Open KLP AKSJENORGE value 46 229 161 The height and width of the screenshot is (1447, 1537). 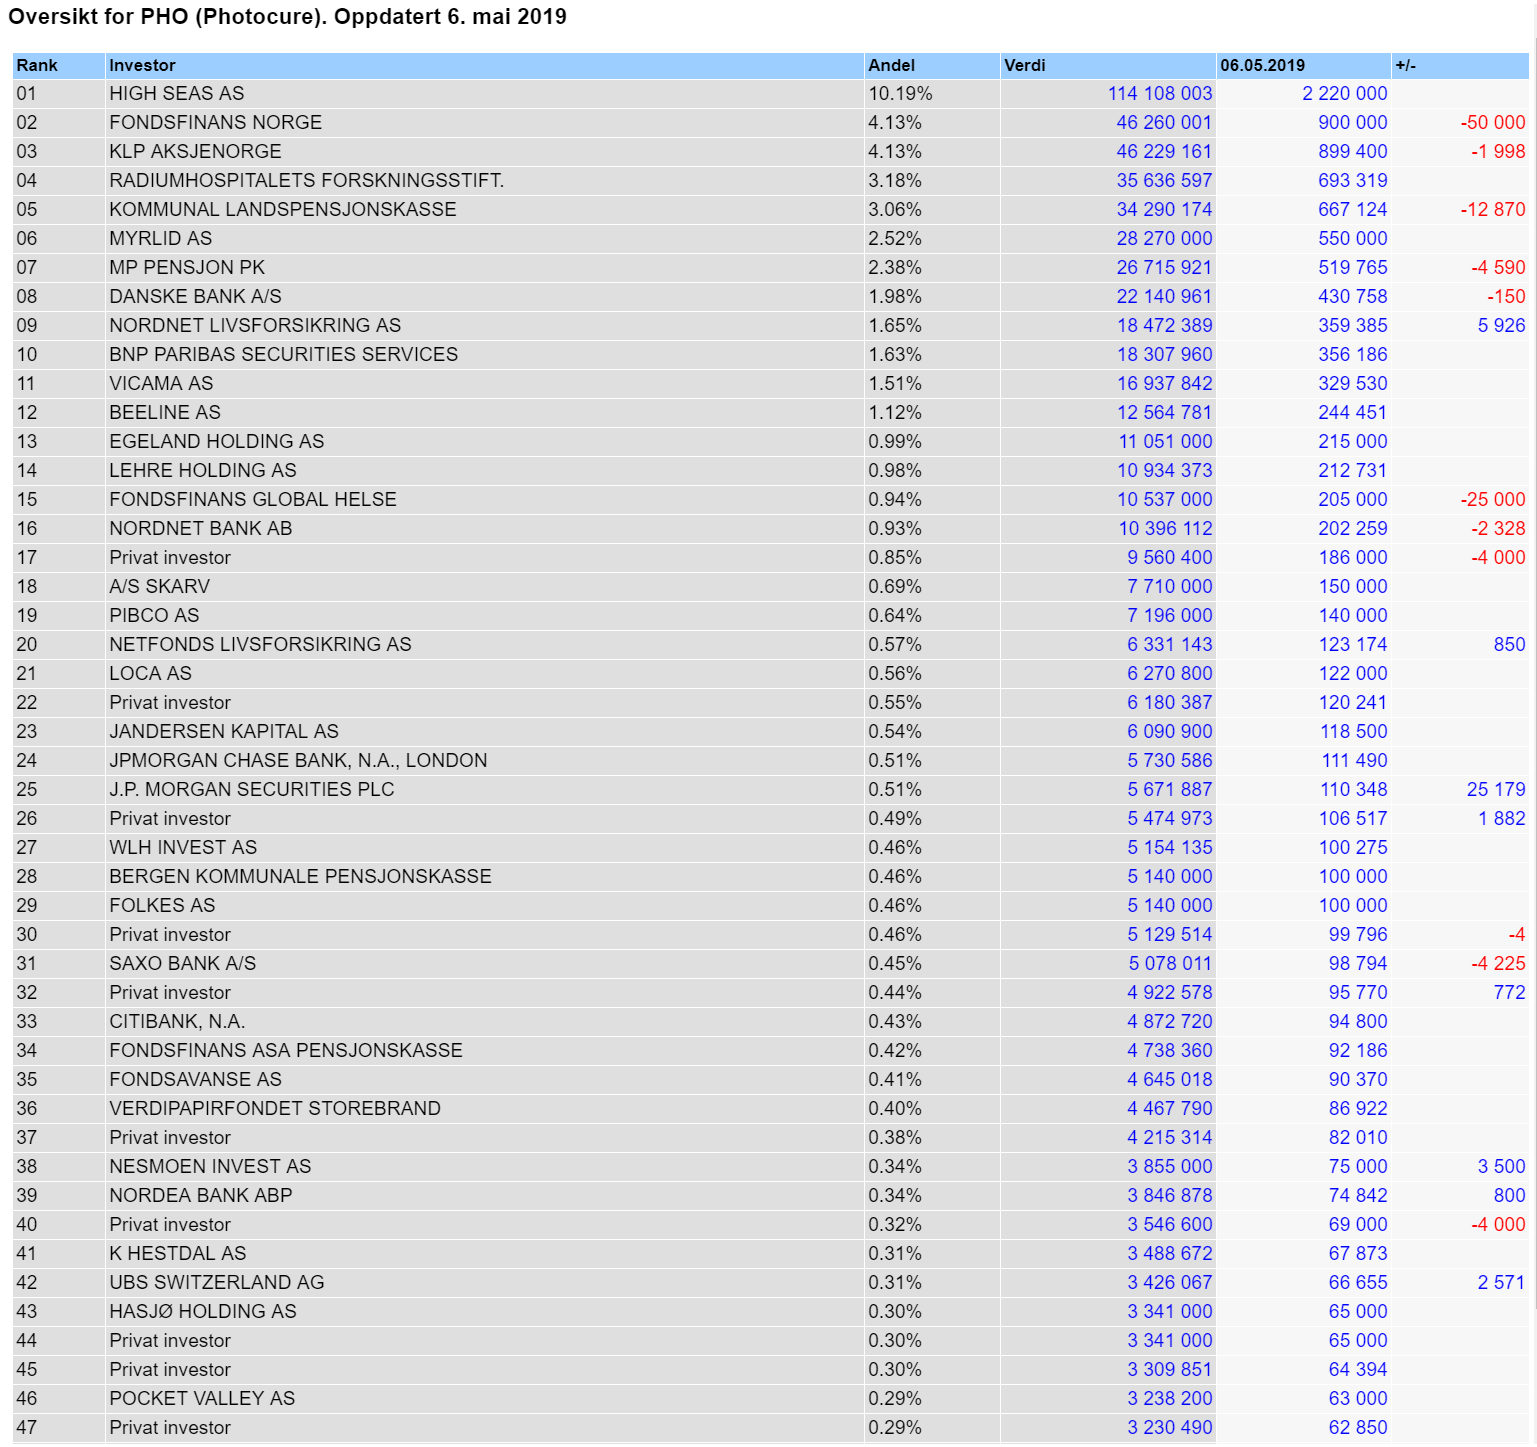[x=1164, y=151]
